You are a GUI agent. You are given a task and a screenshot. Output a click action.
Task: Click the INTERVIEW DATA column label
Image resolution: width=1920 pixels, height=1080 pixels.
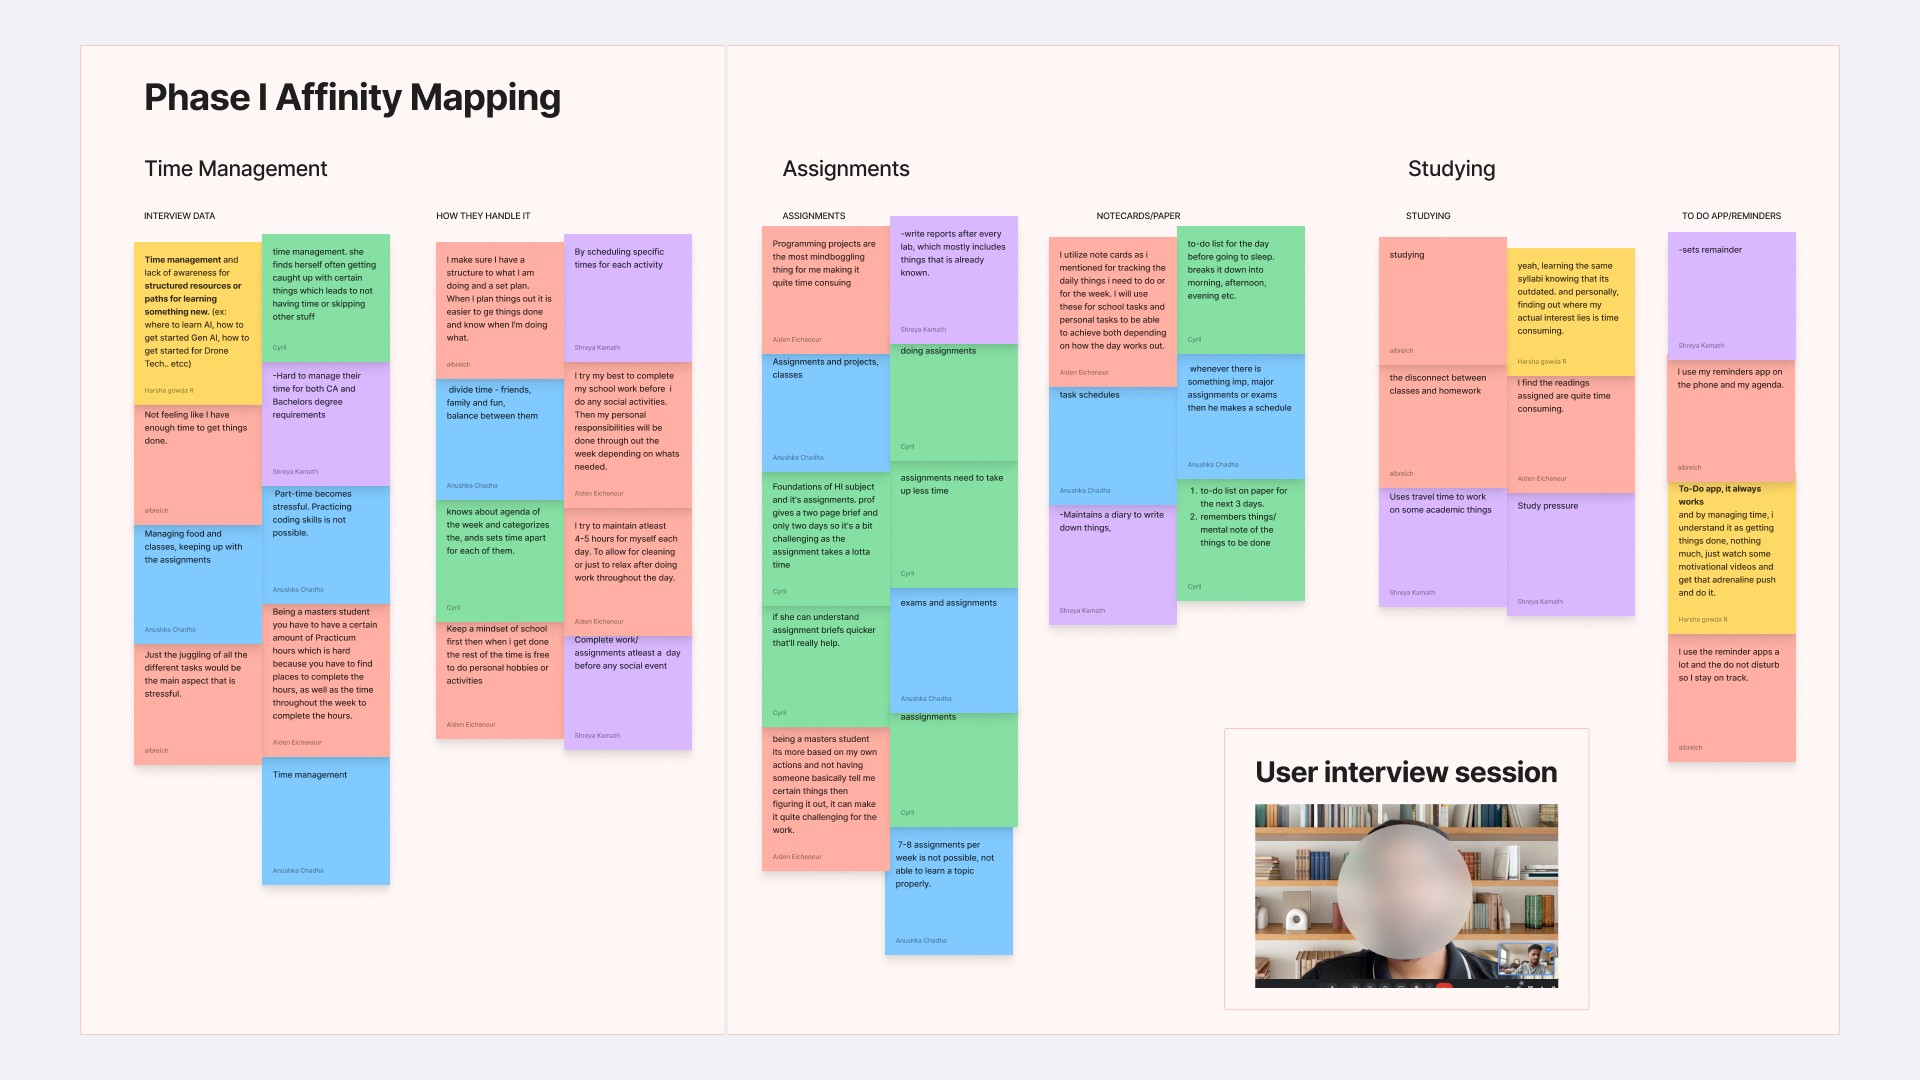179,216
